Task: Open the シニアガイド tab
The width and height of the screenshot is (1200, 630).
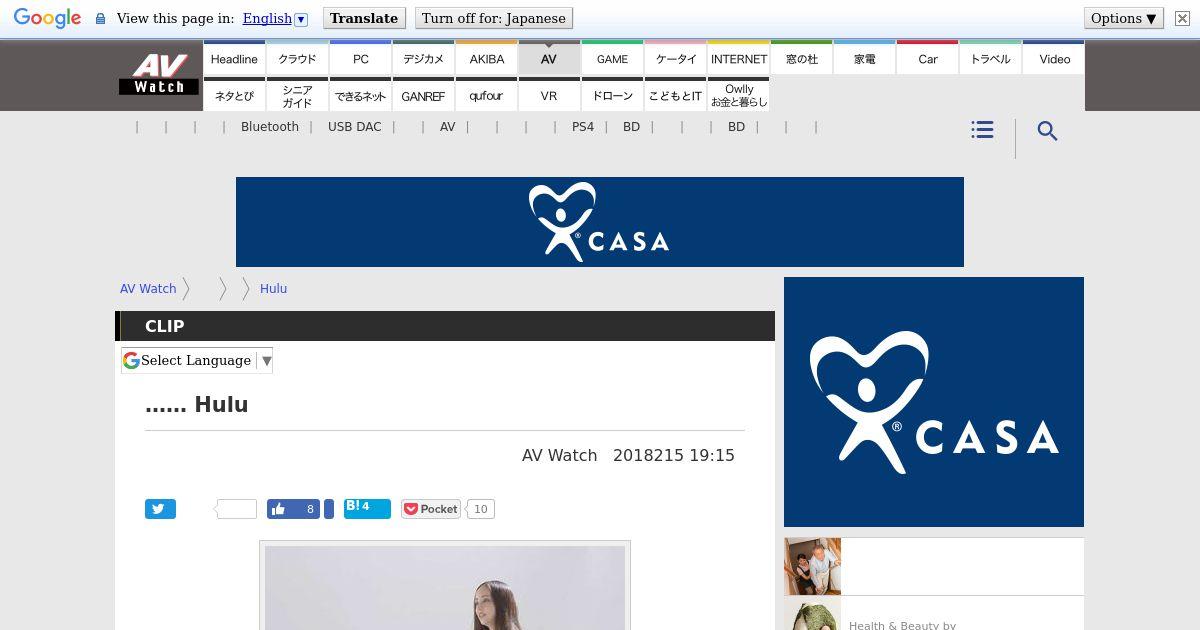Action: [x=297, y=95]
